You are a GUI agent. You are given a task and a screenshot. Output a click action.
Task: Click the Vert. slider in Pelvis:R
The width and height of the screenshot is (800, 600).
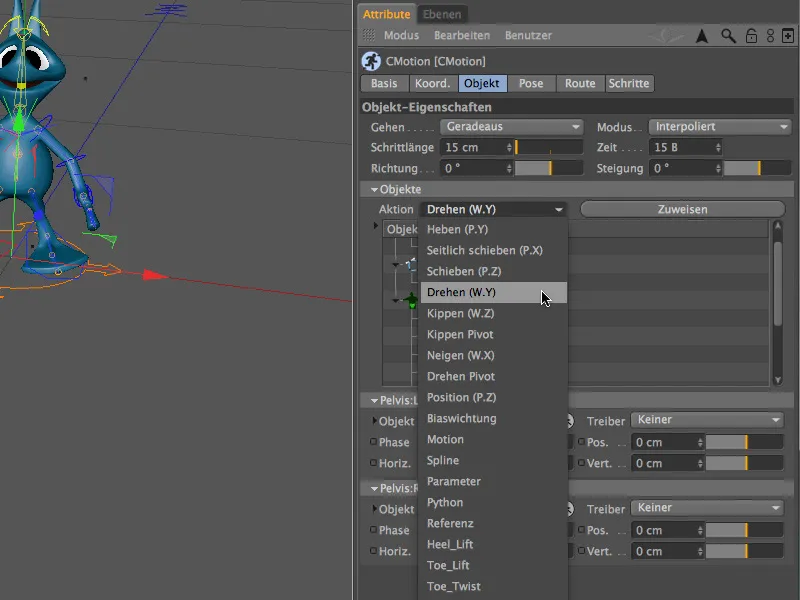tap(745, 551)
